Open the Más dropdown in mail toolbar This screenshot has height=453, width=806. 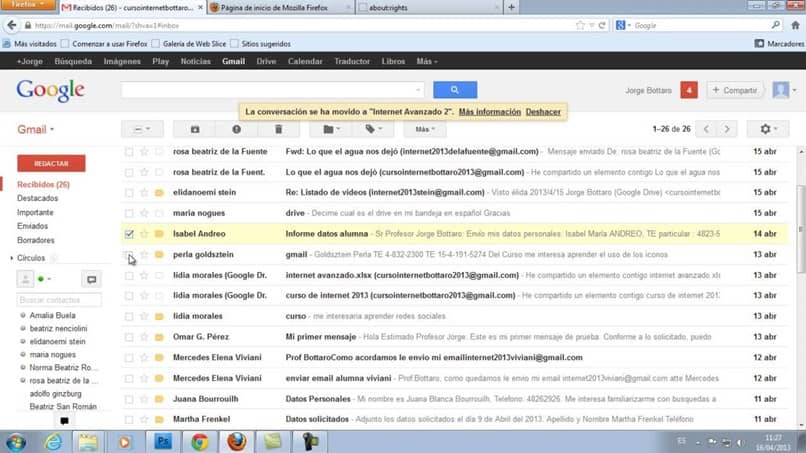[425, 129]
